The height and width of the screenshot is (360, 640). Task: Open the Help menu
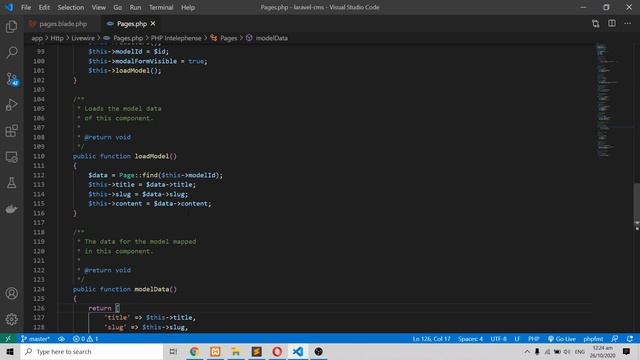(x=188, y=7)
